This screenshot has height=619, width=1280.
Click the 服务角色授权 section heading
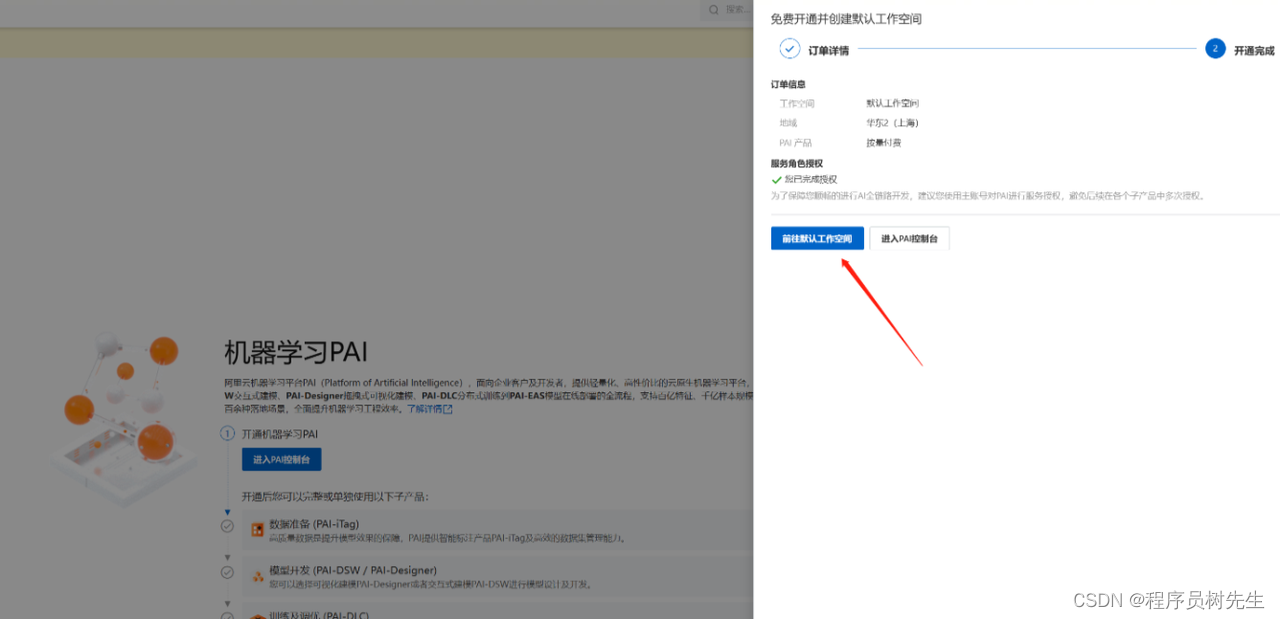point(796,163)
